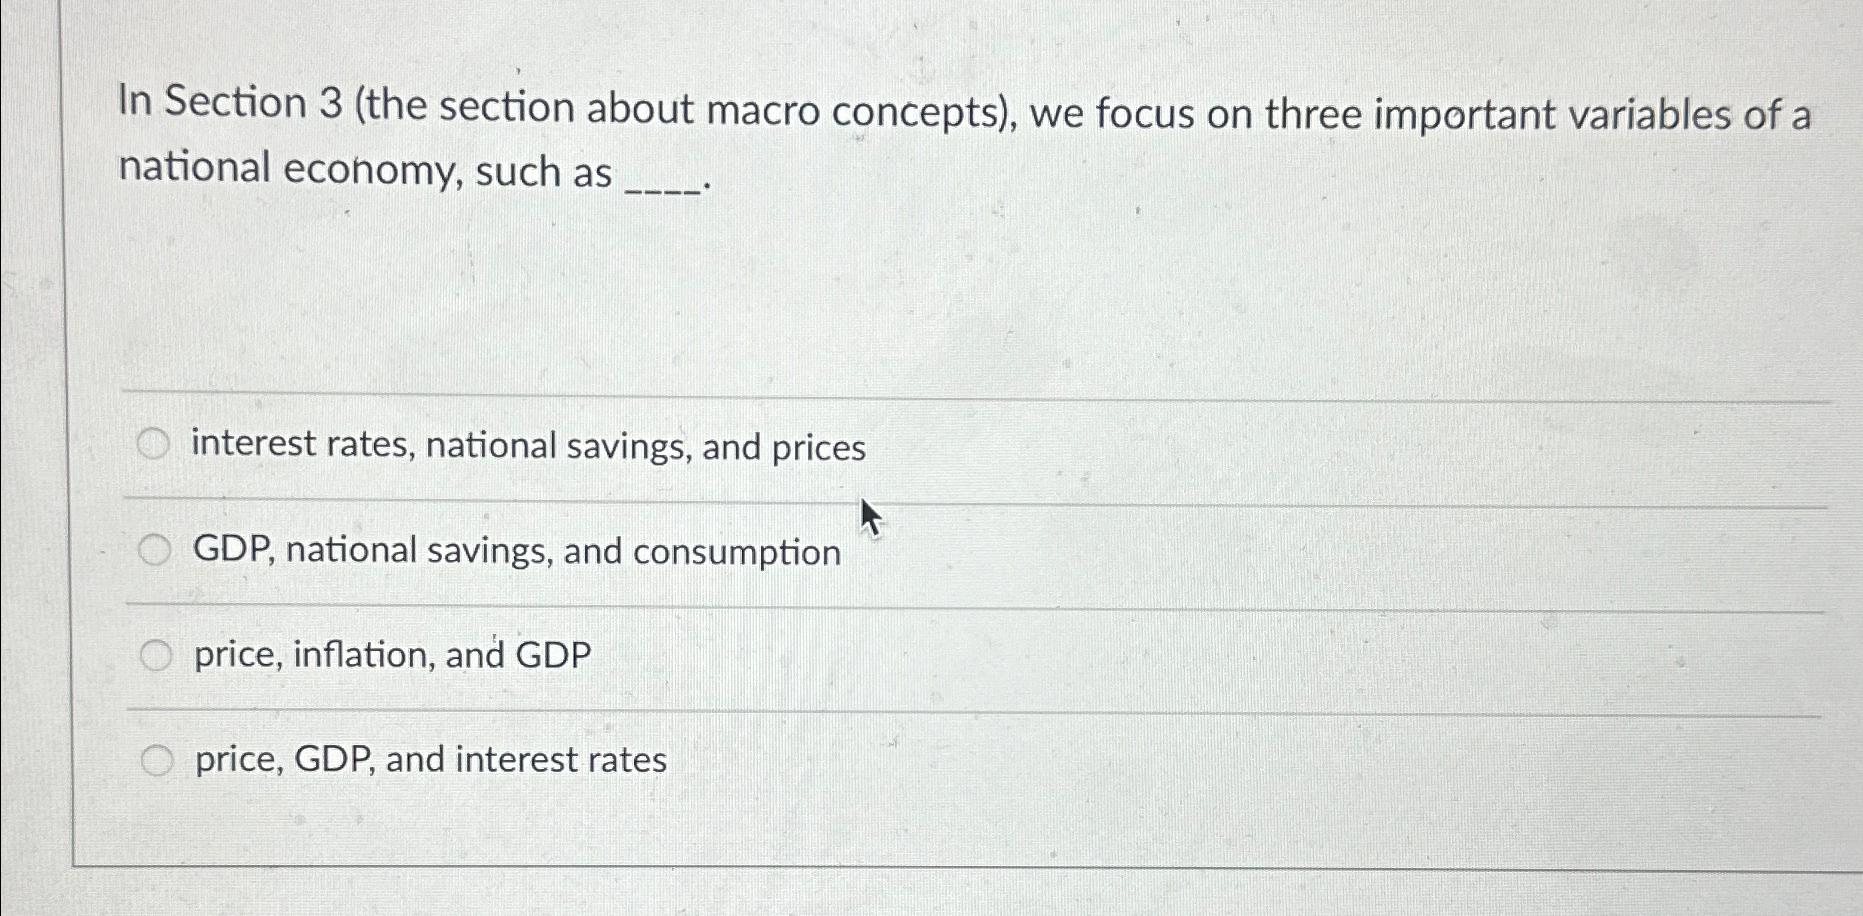The image size is (1863, 916).
Task: Choose answer option 'price, GDP, and interest rates'
Action: coord(430,761)
